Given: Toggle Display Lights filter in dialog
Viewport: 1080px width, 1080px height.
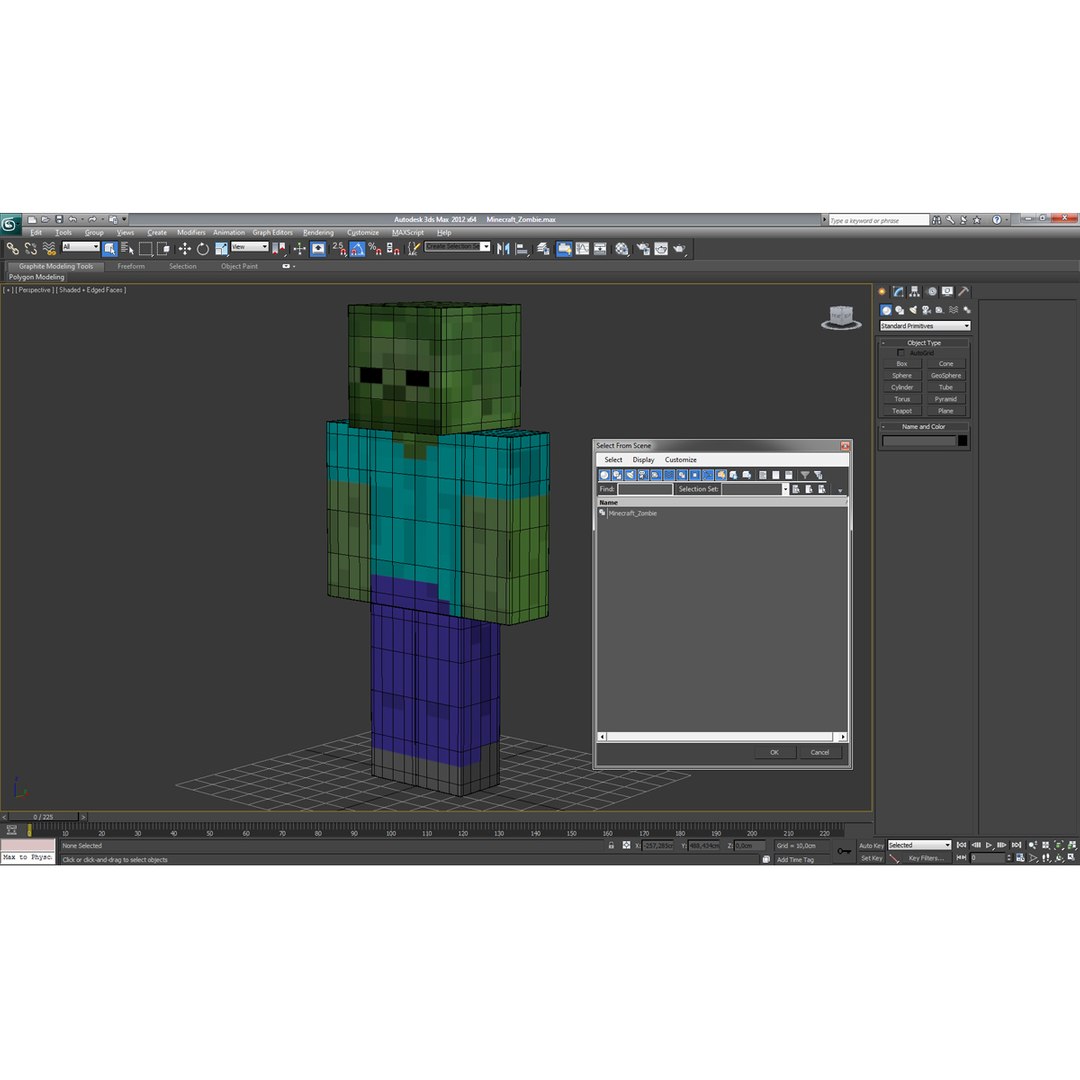Looking at the screenshot, I should point(630,475).
